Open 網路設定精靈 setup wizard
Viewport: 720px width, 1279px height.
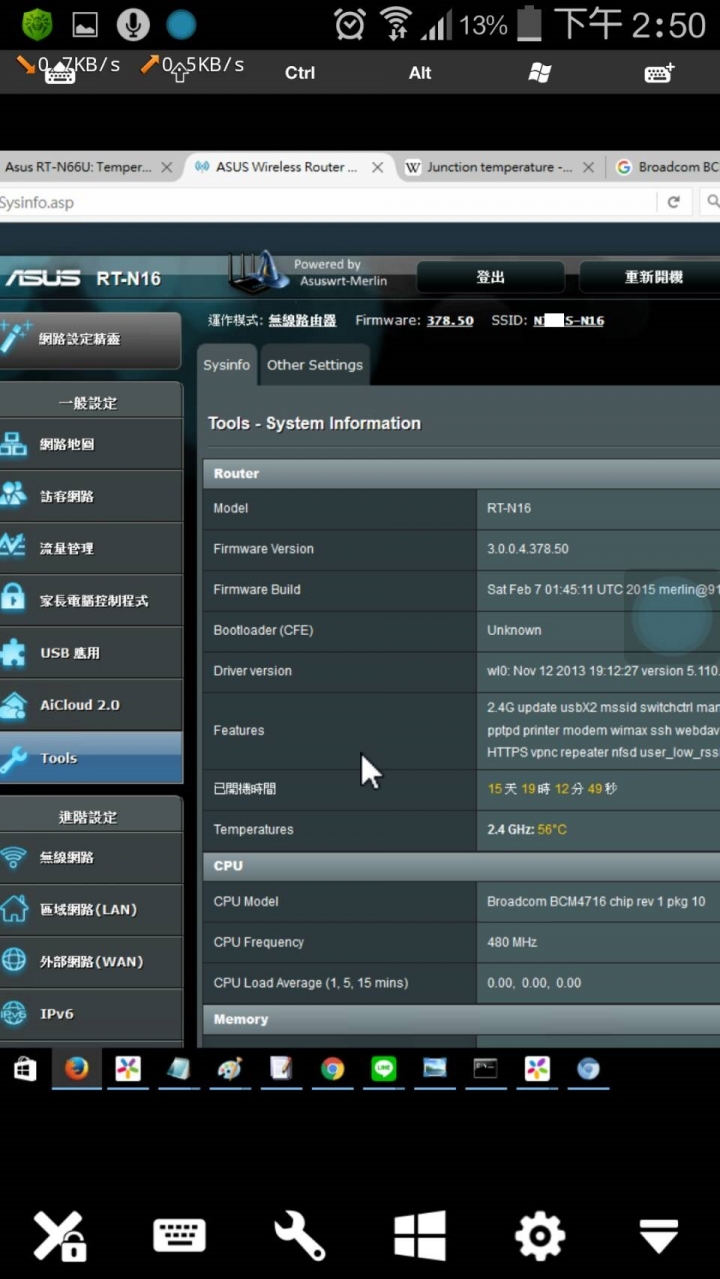[x=90, y=339]
